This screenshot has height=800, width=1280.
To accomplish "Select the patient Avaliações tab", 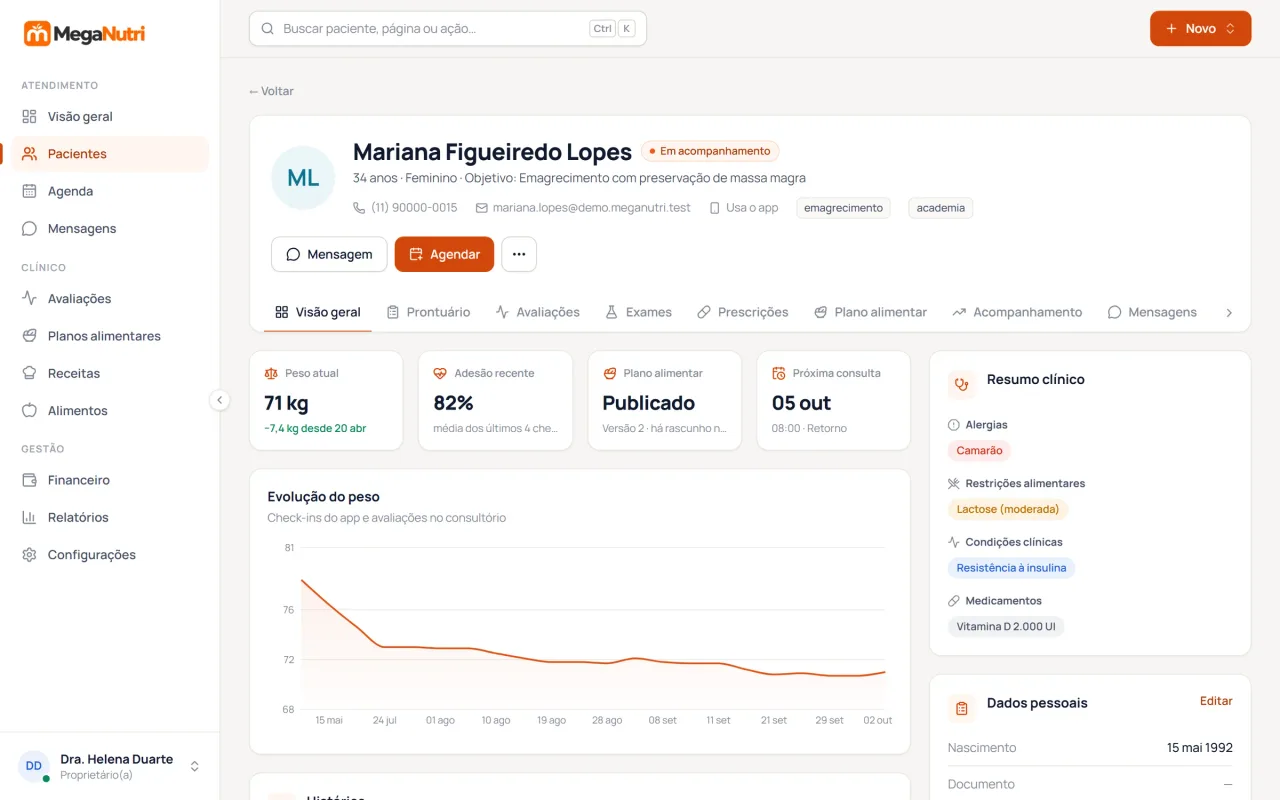I will 538,313.
